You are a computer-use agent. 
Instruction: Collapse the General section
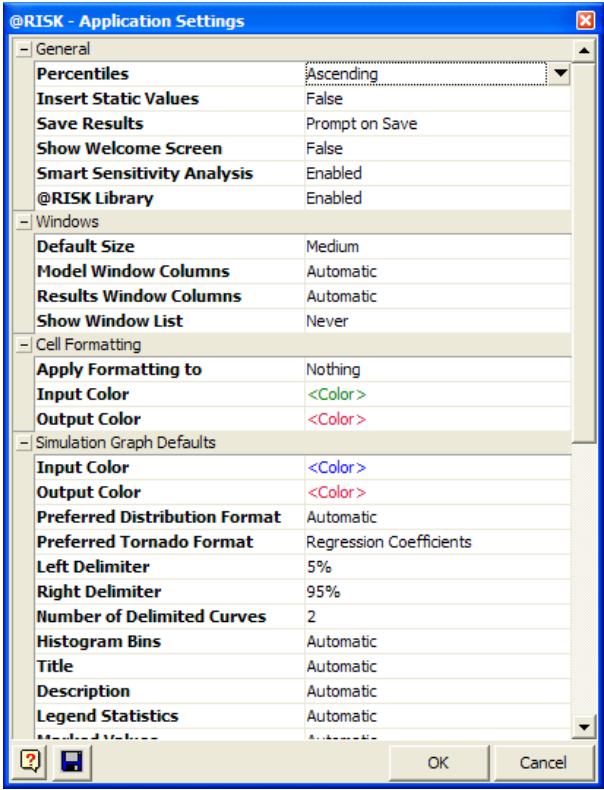coord(24,49)
